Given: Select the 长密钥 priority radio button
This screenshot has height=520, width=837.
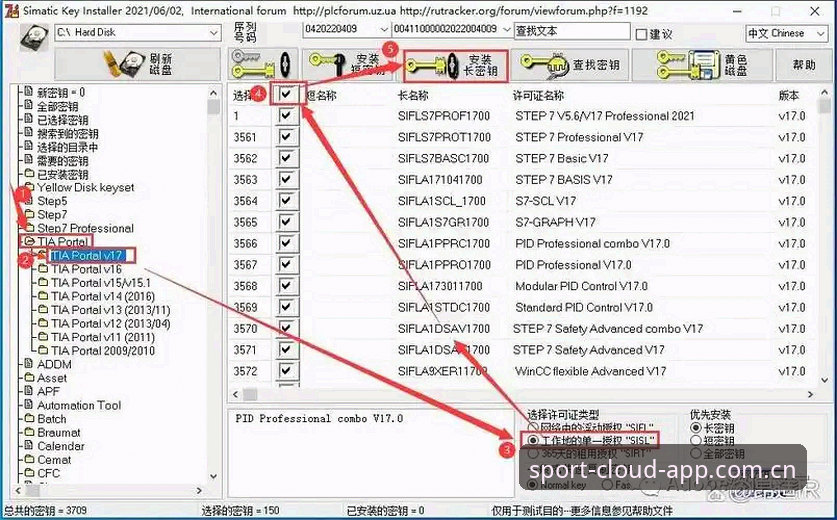Looking at the screenshot, I should (x=696, y=428).
